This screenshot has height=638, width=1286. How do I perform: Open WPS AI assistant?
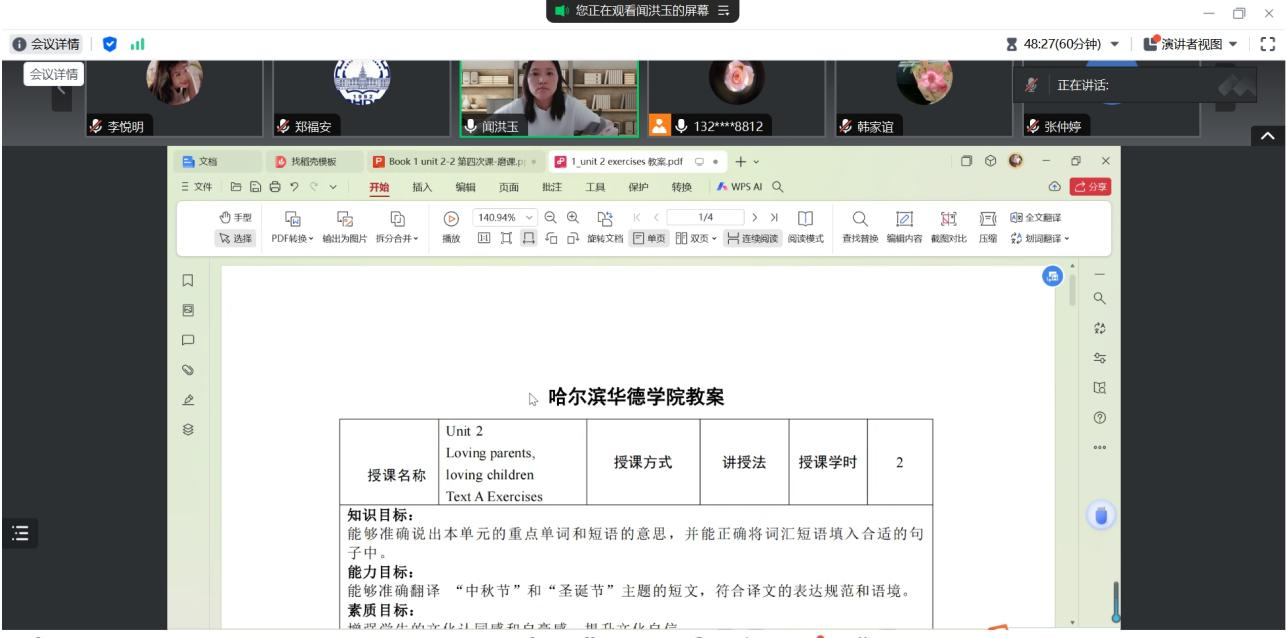[x=745, y=187]
